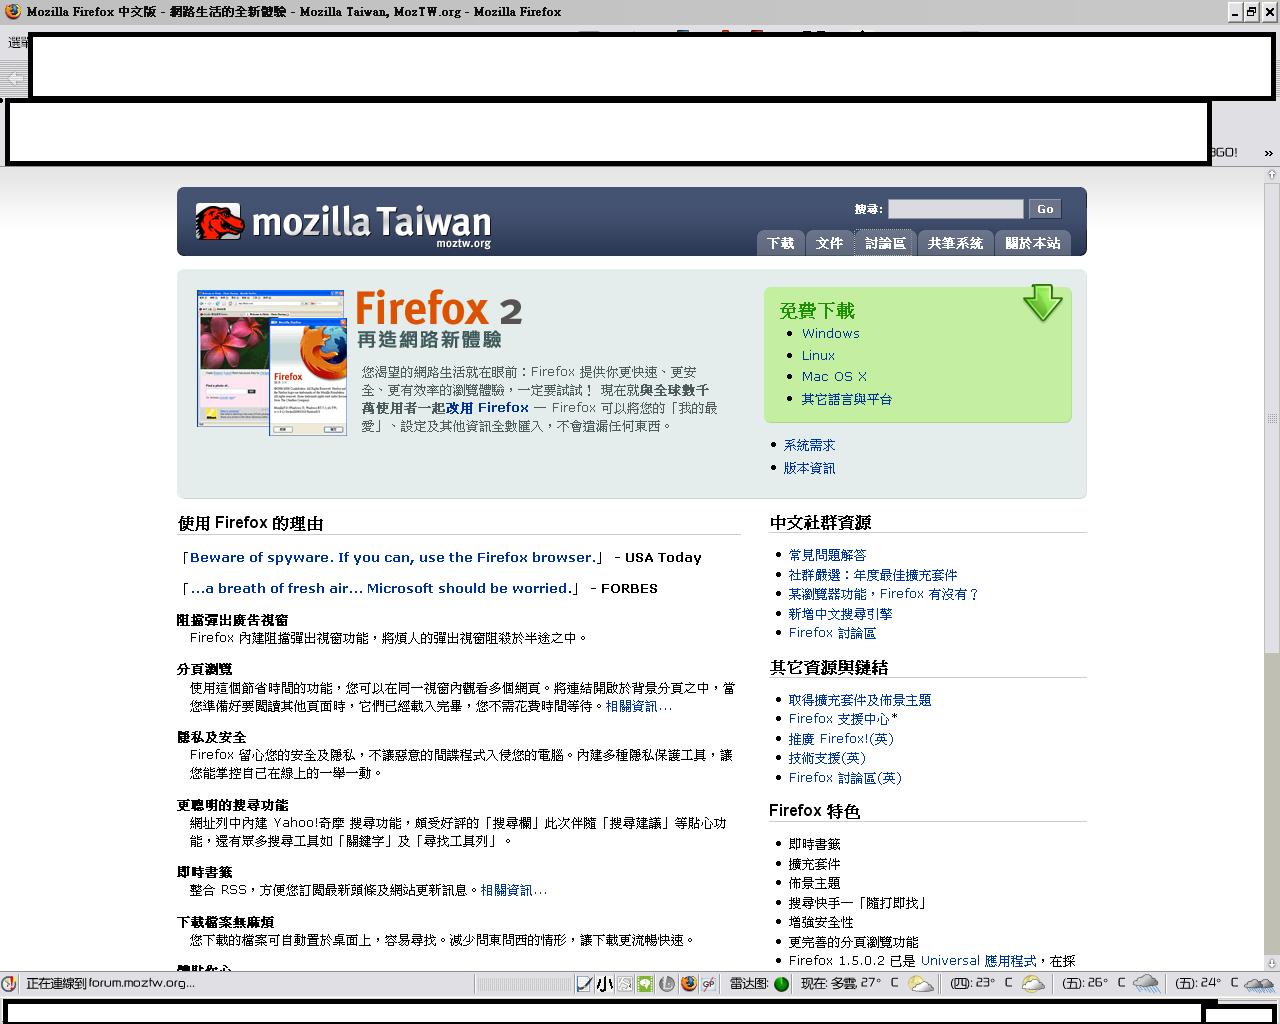Image resolution: width=1280 pixels, height=1024 pixels.
Task: Open the 版本資訊 link
Action: point(809,468)
